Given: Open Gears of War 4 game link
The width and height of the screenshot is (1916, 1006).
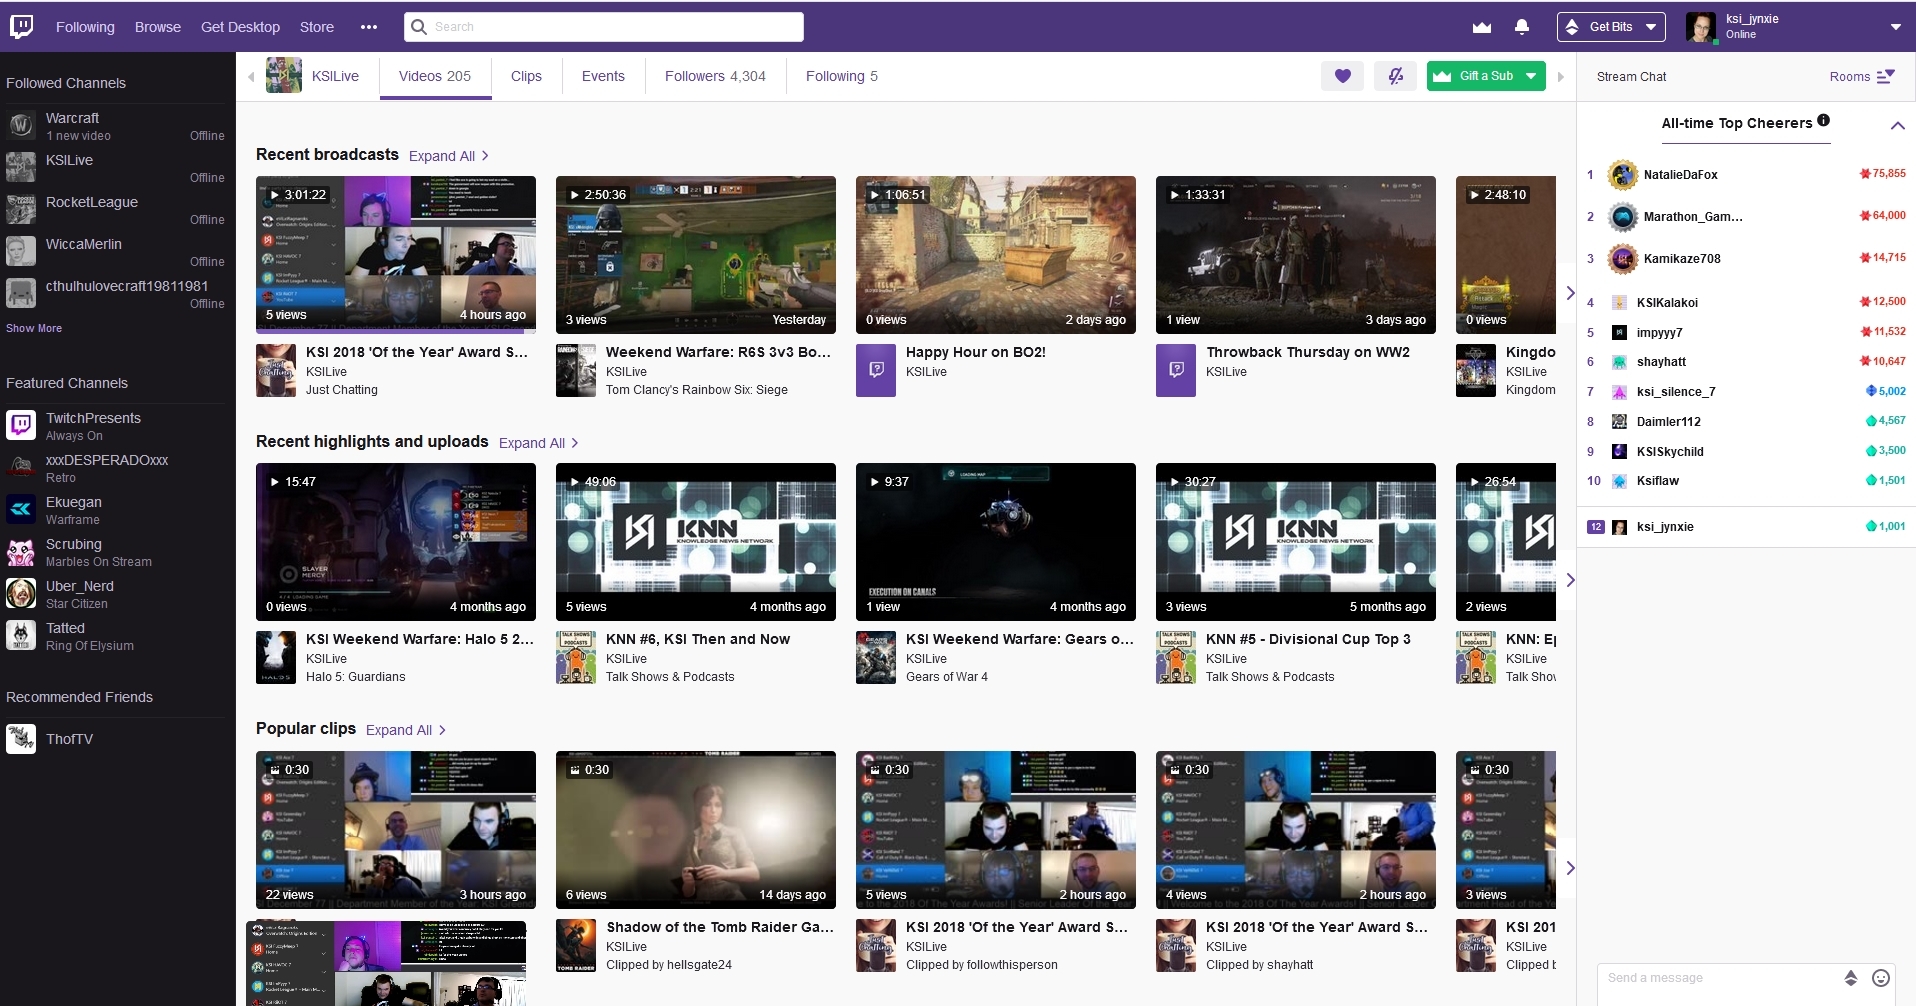Looking at the screenshot, I should 947,677.
